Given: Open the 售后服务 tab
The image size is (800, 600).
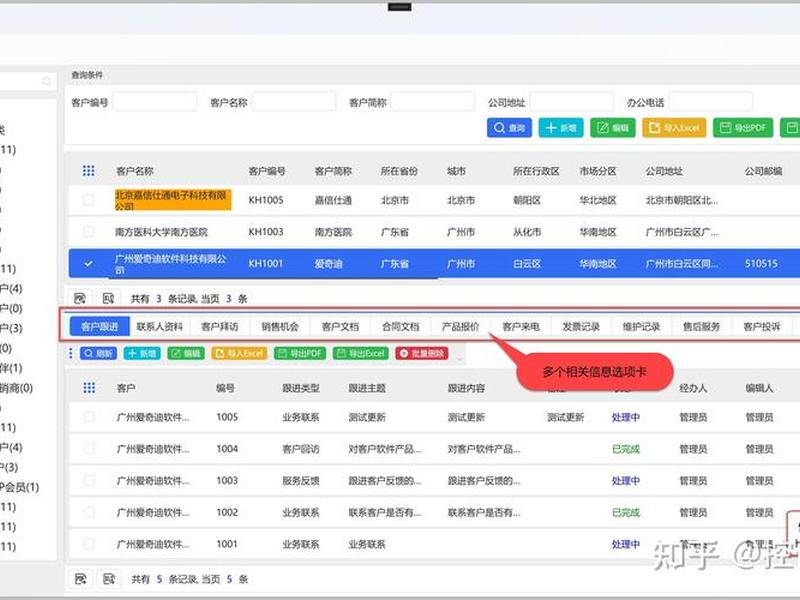Looking at the screenshot, I should point(702,326).
